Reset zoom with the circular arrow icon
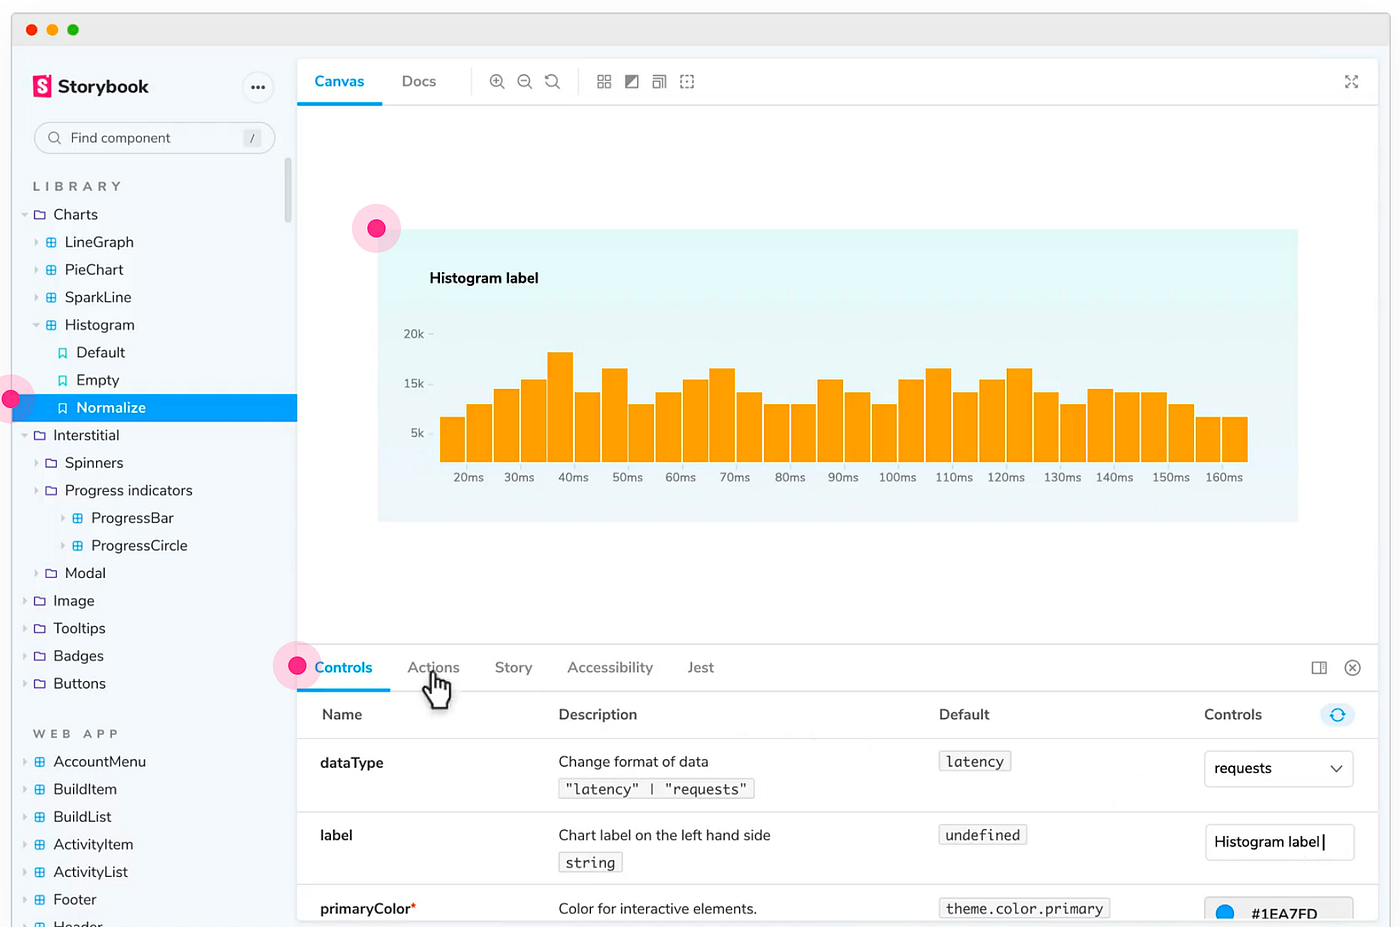 coord(552,82)
